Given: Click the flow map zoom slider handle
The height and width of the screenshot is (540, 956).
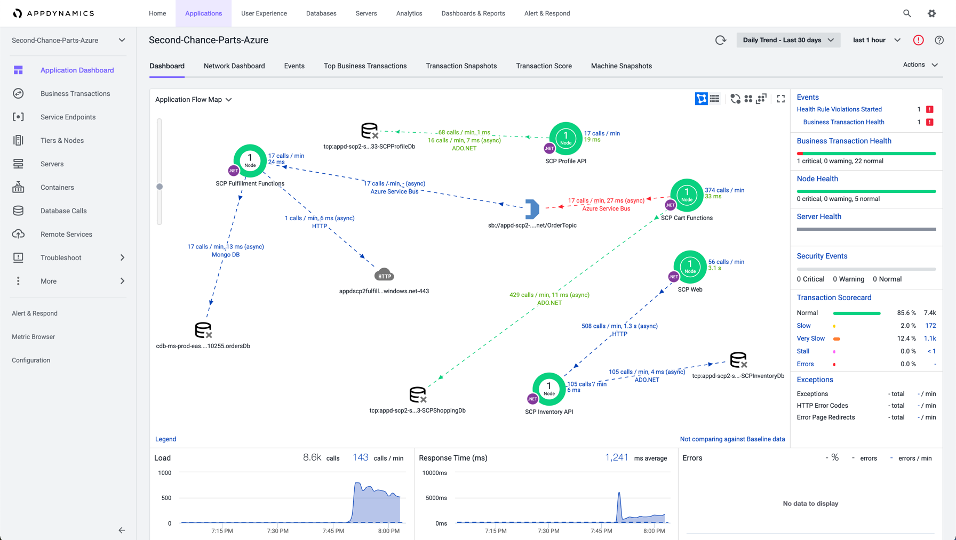Looking at the screenshot, I should (160, 187).
